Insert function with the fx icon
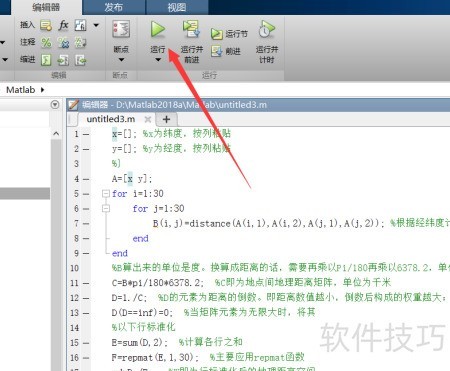This screenshot has width=450, height=371. pyautogui.click(x=63, y=25)
